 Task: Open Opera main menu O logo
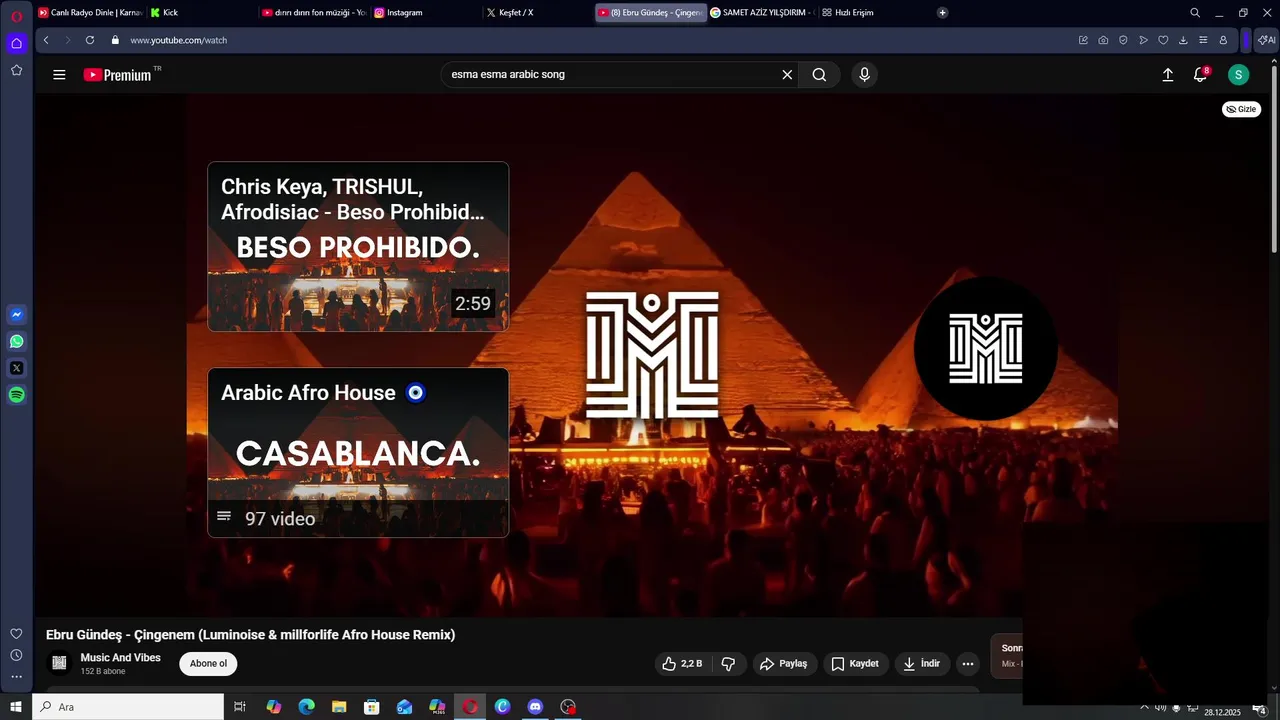(x=16, y=16)
